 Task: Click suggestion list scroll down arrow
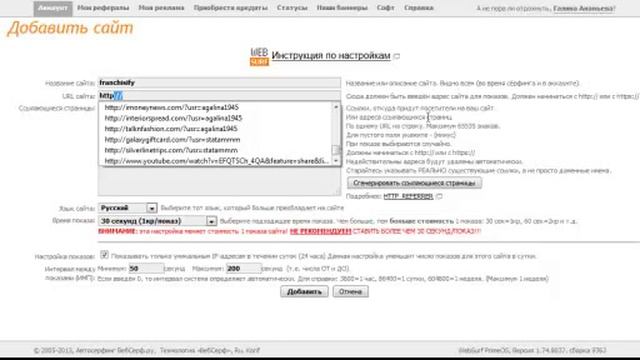pyautogui.click(x=336, y=161)
